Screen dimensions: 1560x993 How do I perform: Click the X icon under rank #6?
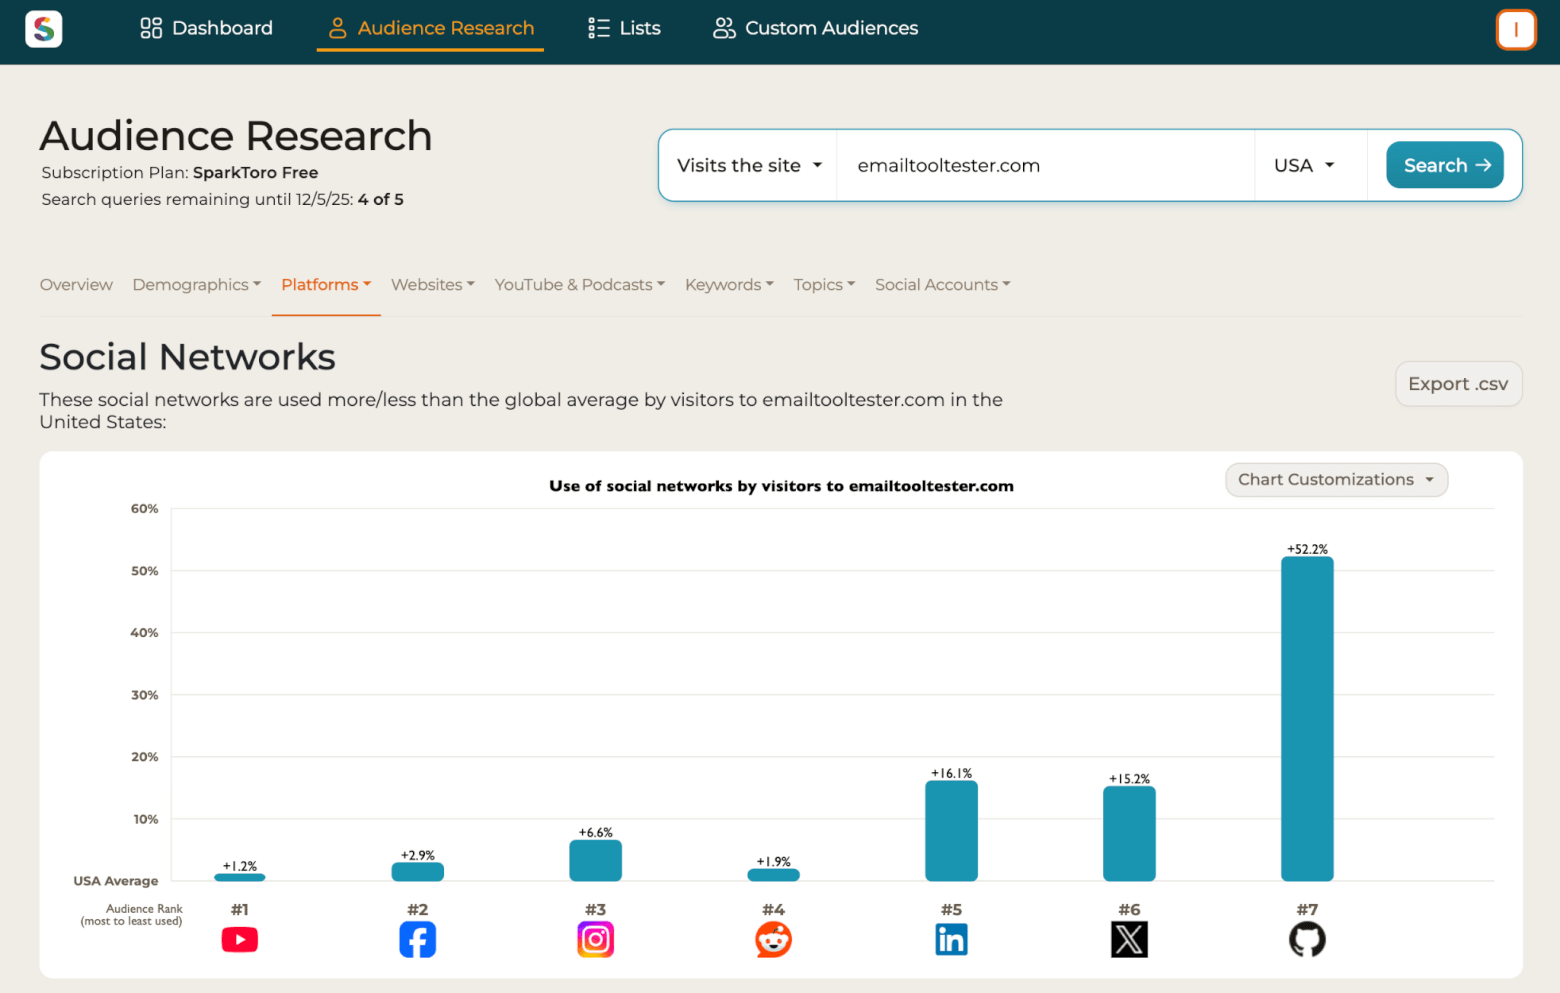(x=1129, y=939)
